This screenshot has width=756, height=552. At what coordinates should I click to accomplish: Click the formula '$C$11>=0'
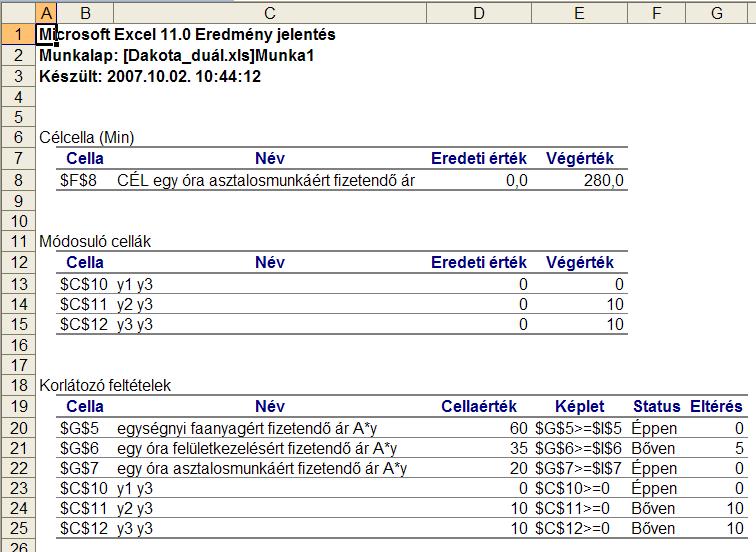pos(572,509)
